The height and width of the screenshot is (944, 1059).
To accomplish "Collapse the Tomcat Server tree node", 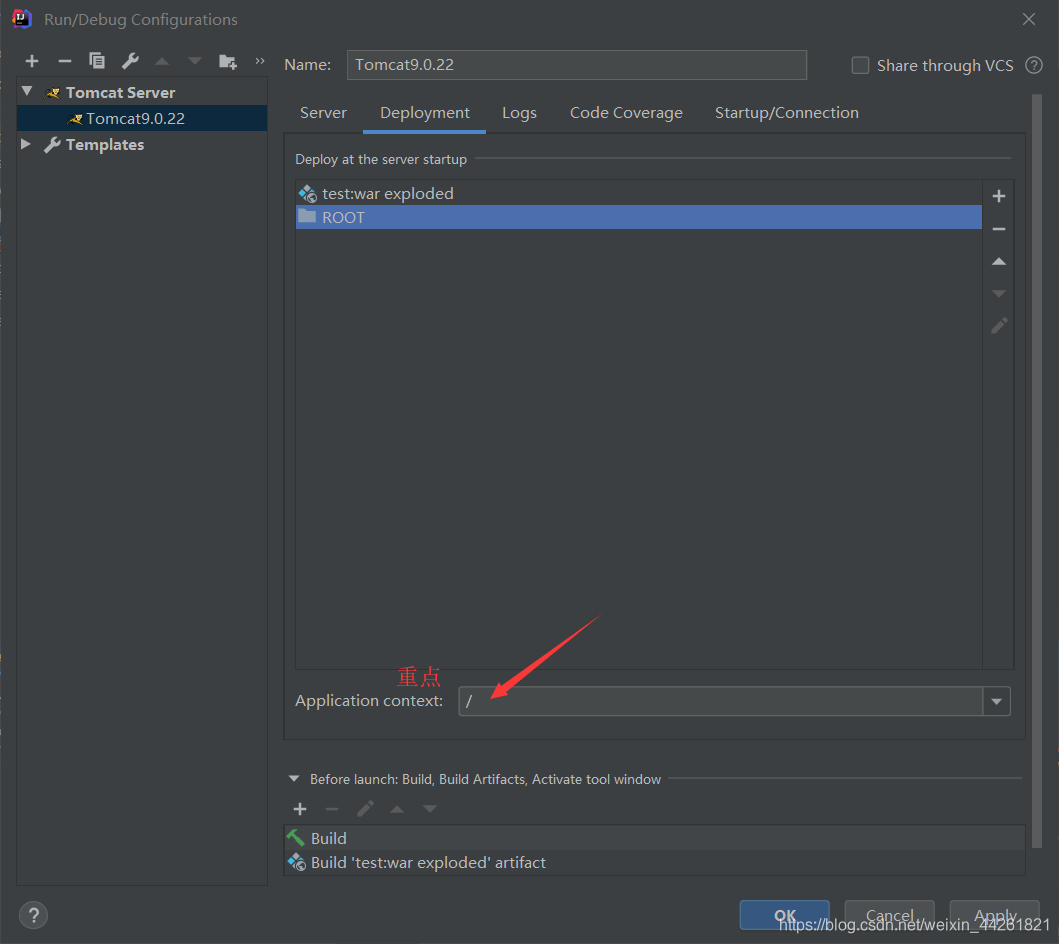I will (27, 91).
